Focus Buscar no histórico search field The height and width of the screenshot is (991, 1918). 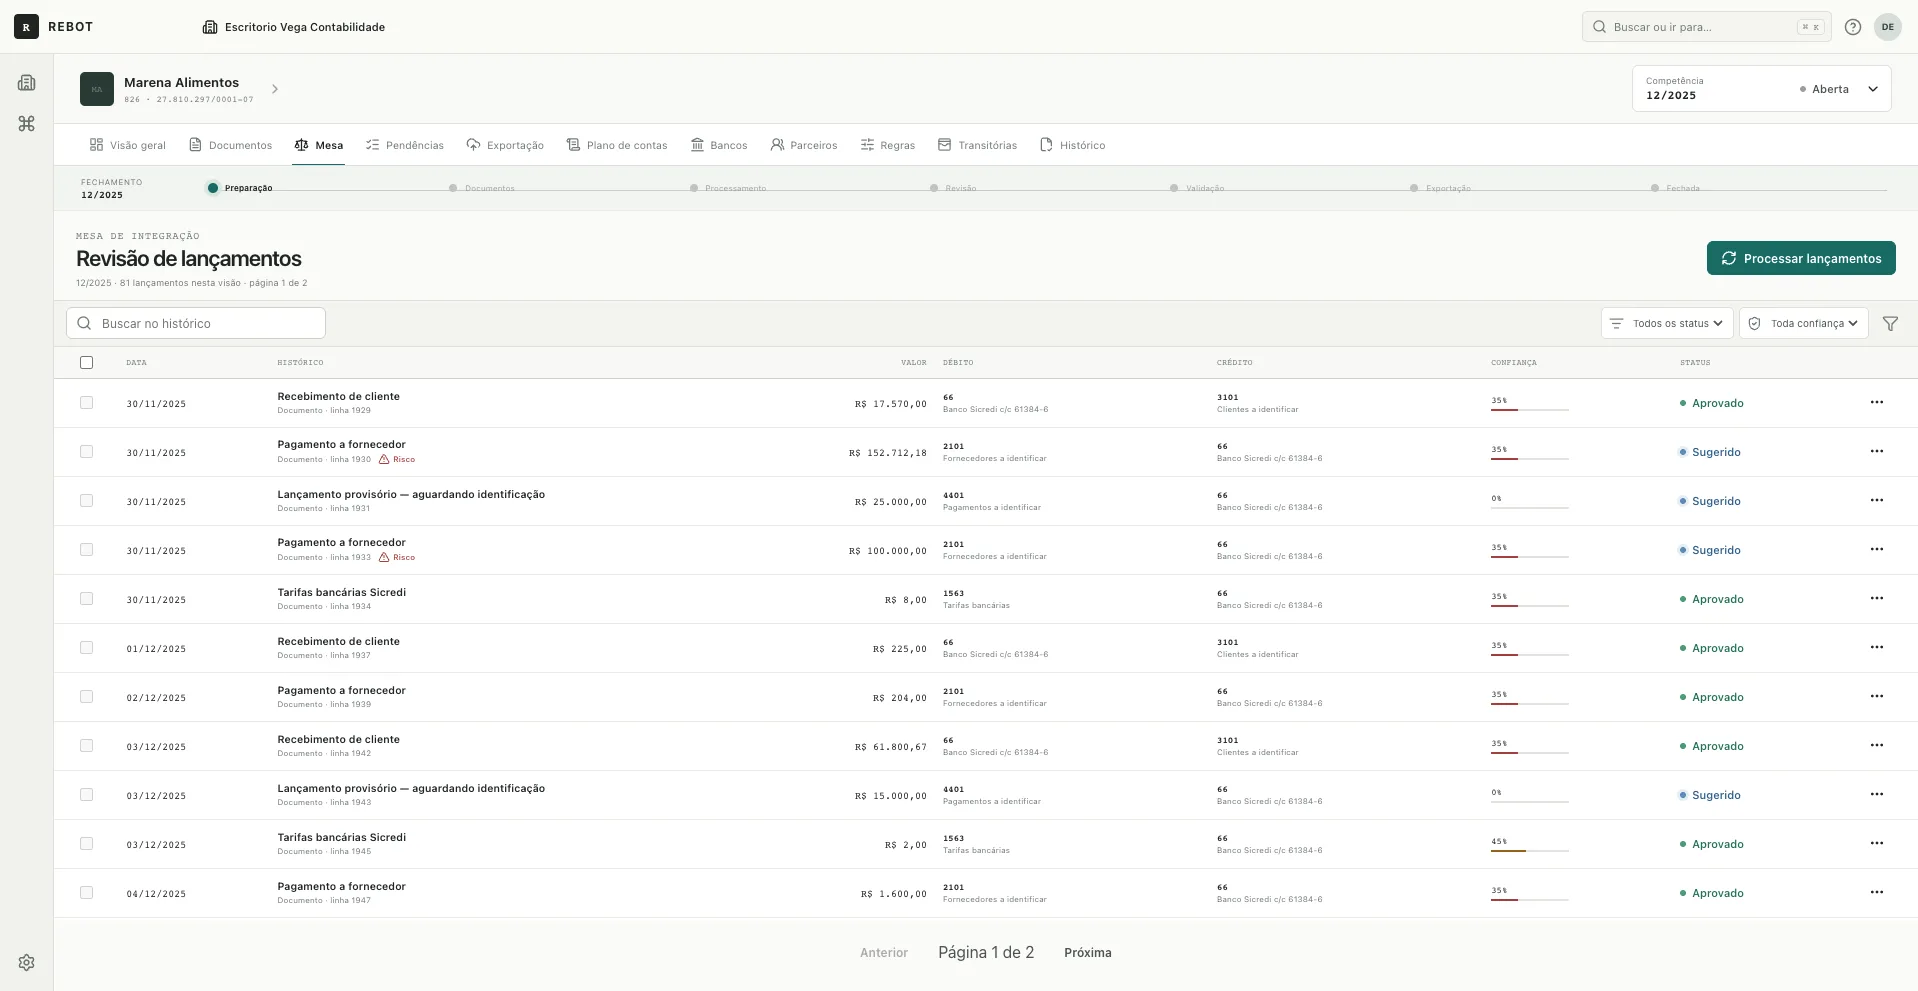(196, 323)
